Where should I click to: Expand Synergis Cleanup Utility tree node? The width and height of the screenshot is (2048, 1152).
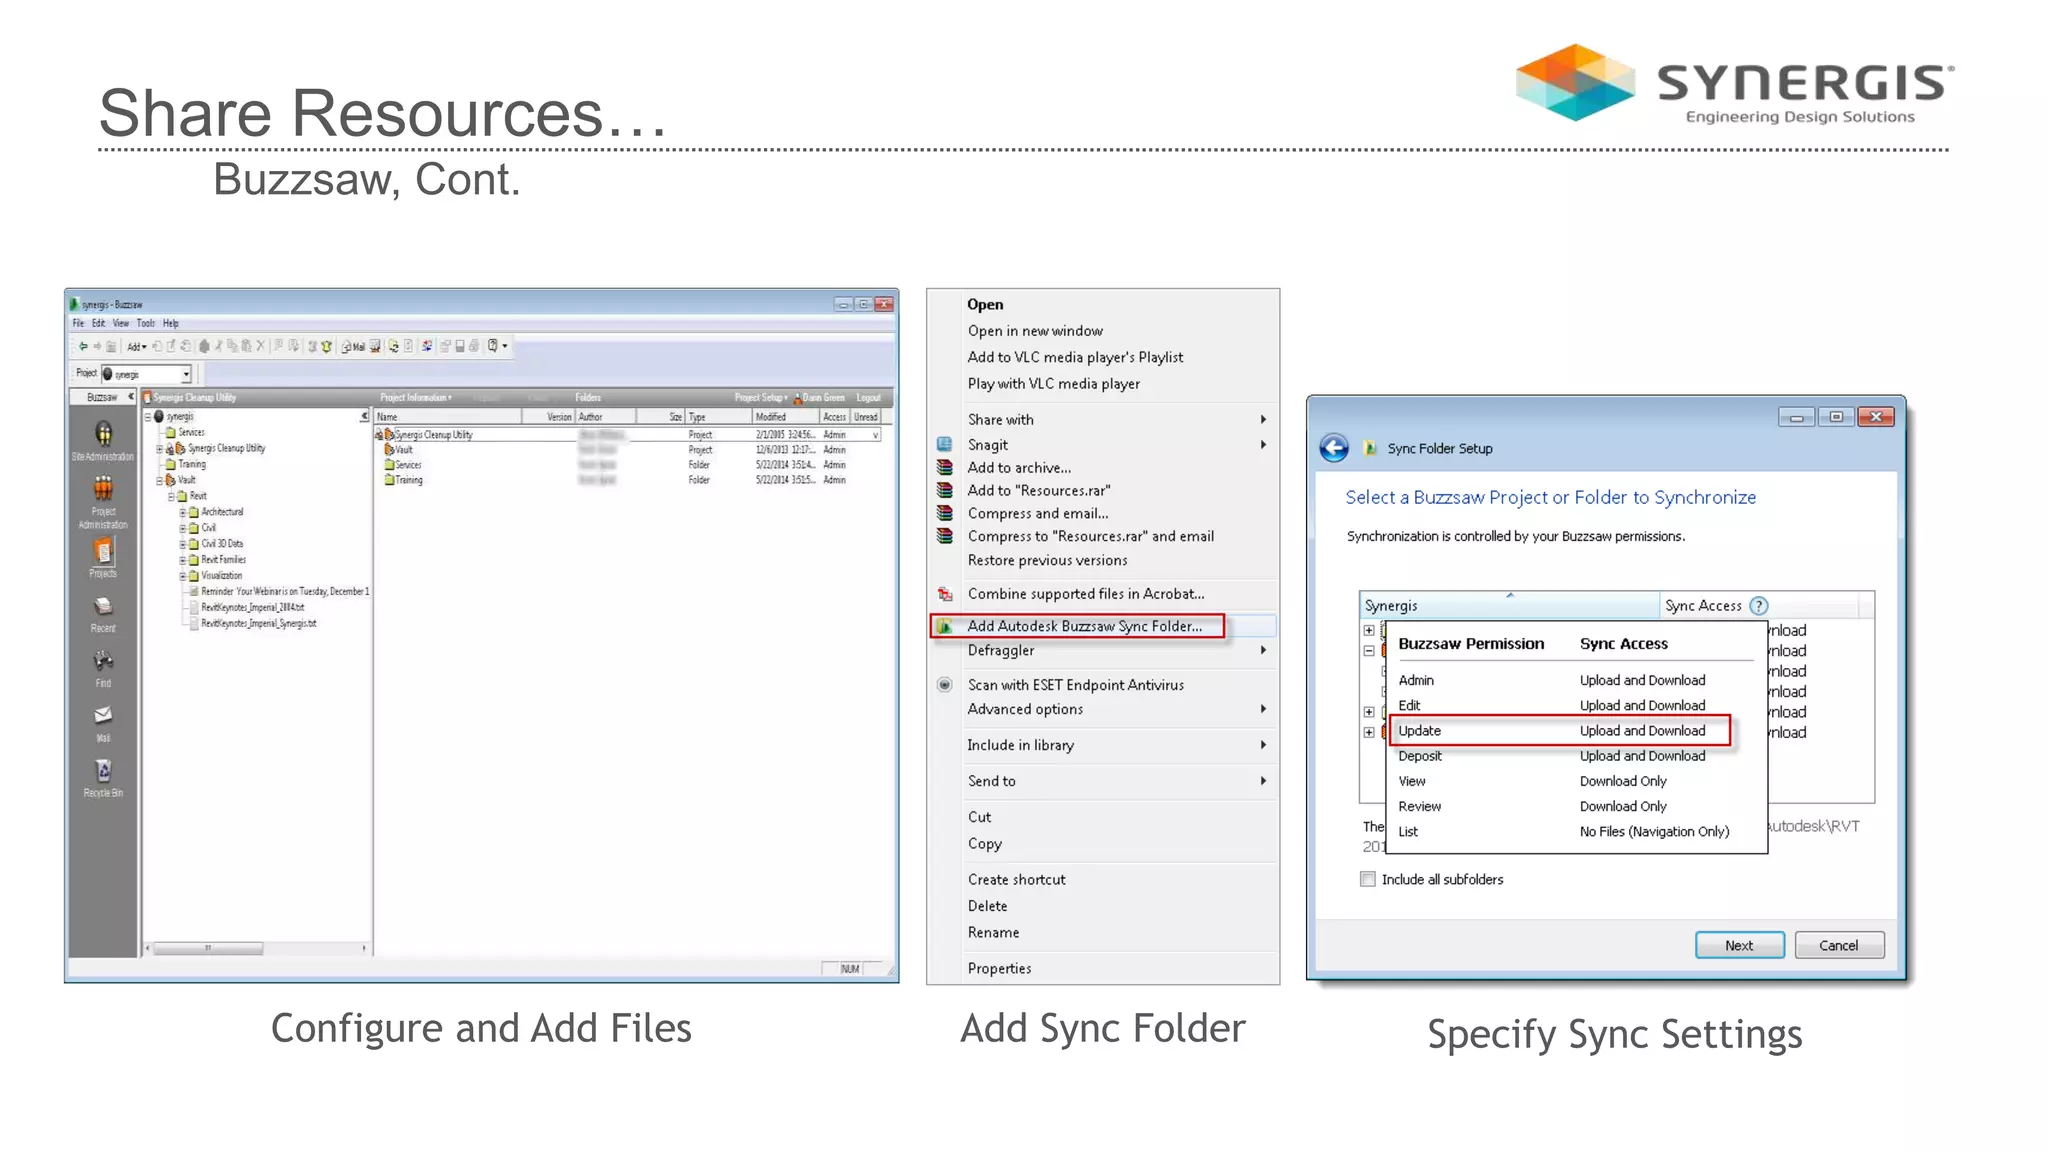(159, 449)
